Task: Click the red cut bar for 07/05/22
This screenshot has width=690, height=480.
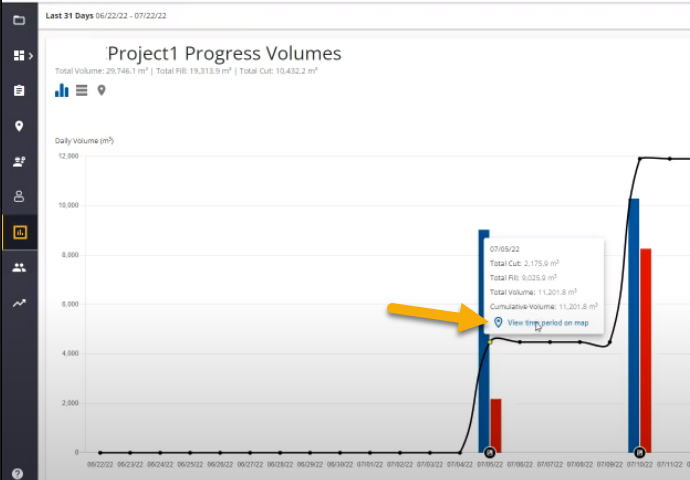Action: tap(496, 425)
